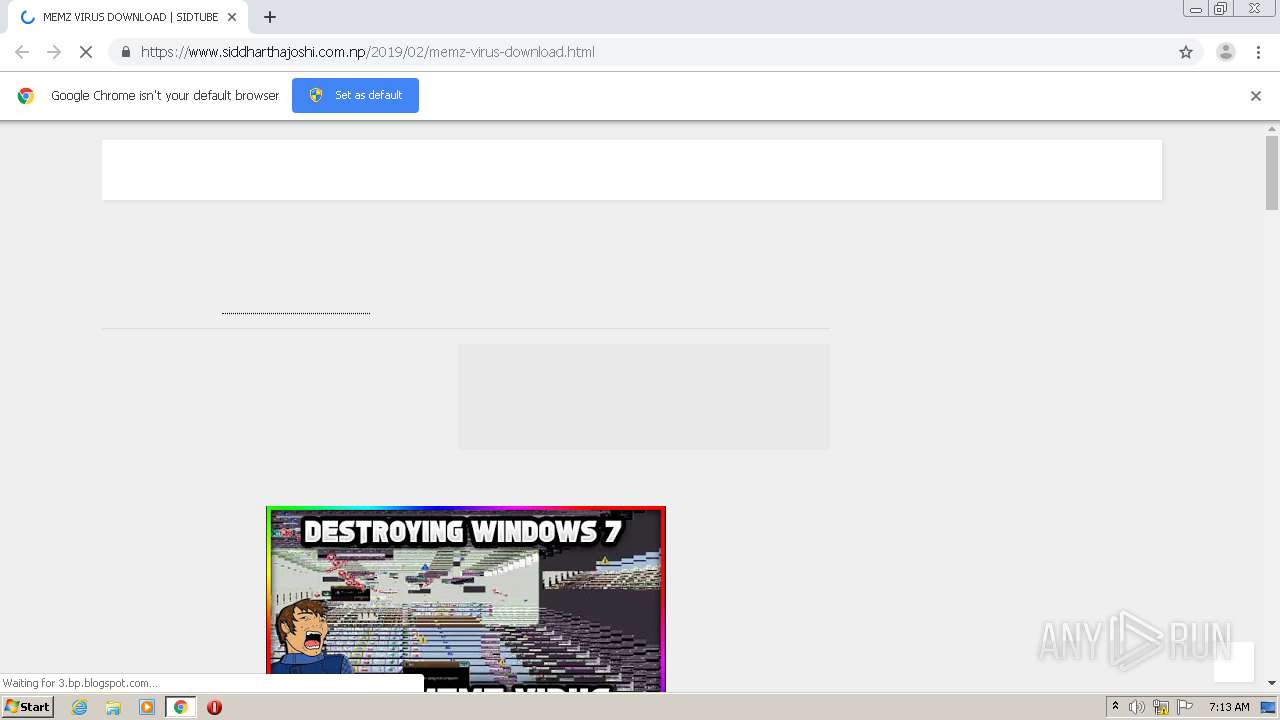Image resolution: width=1280 pixels, height=720 pixels.
Task: Open the Action Center flag icon
Action: pos(1185,707)
